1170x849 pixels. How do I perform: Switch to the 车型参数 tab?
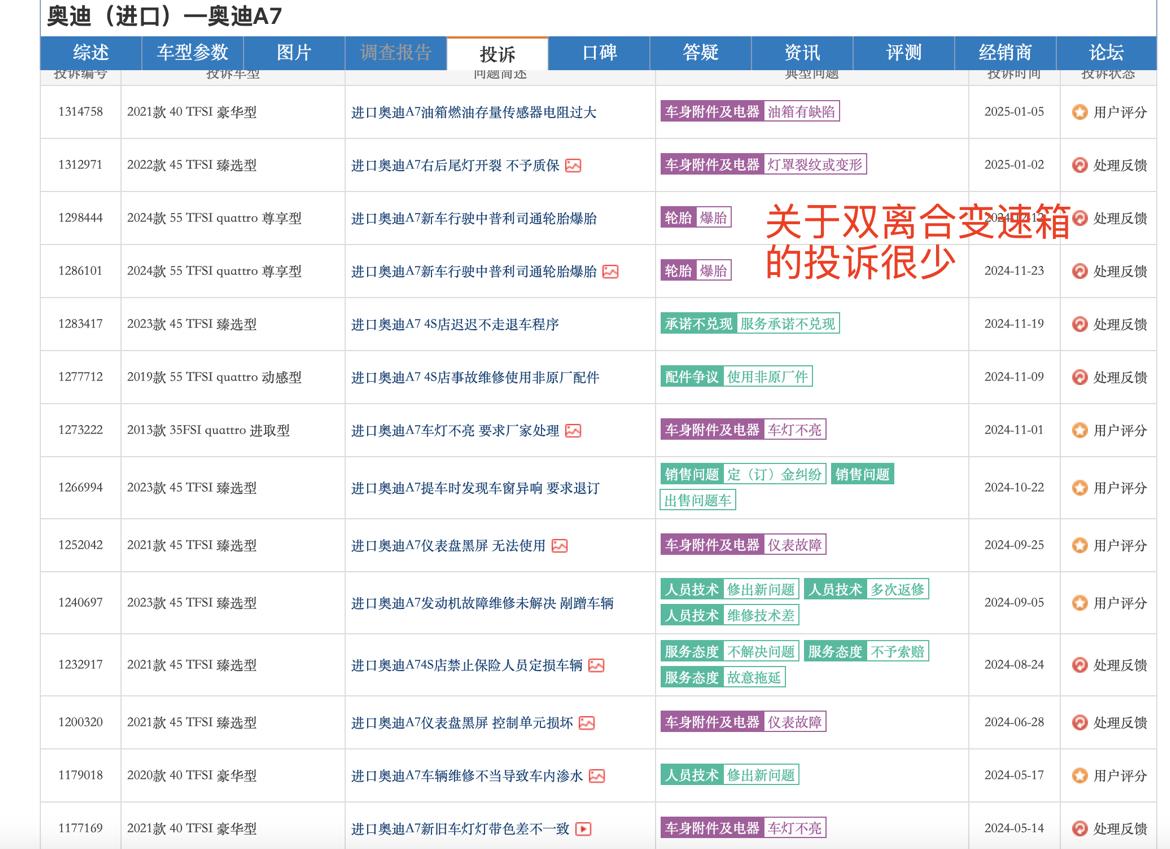192,53
